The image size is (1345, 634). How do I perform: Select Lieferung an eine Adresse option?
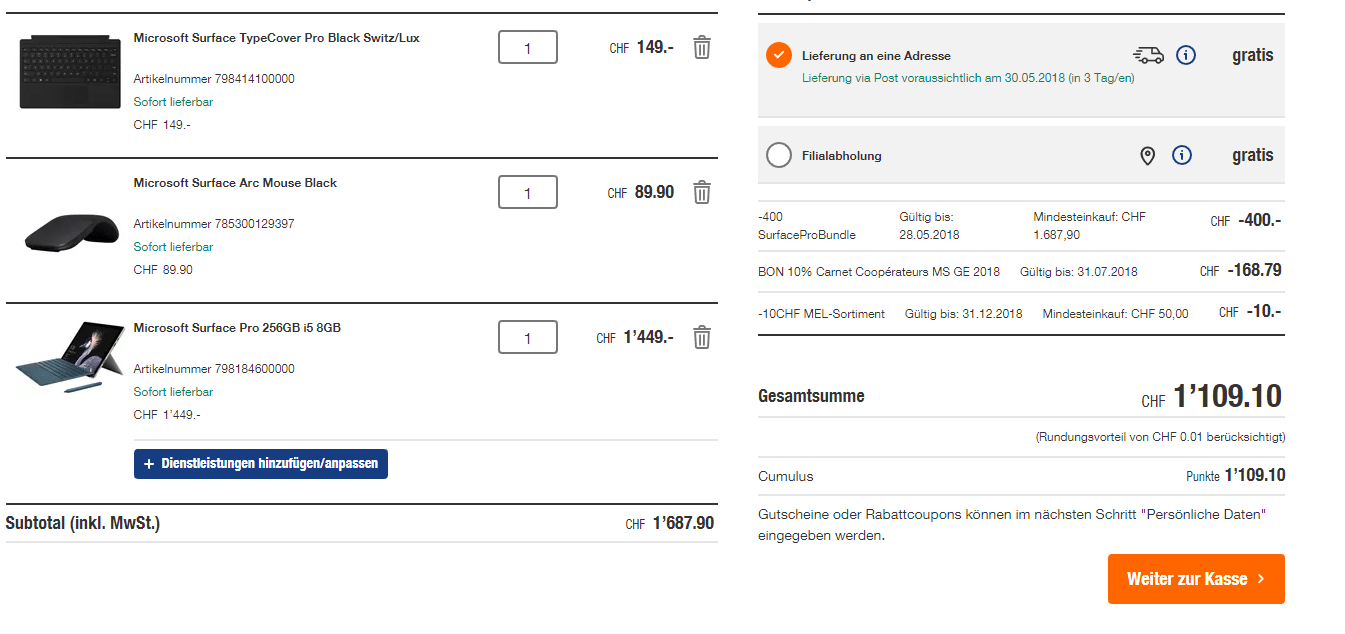(x=779, y=56)
